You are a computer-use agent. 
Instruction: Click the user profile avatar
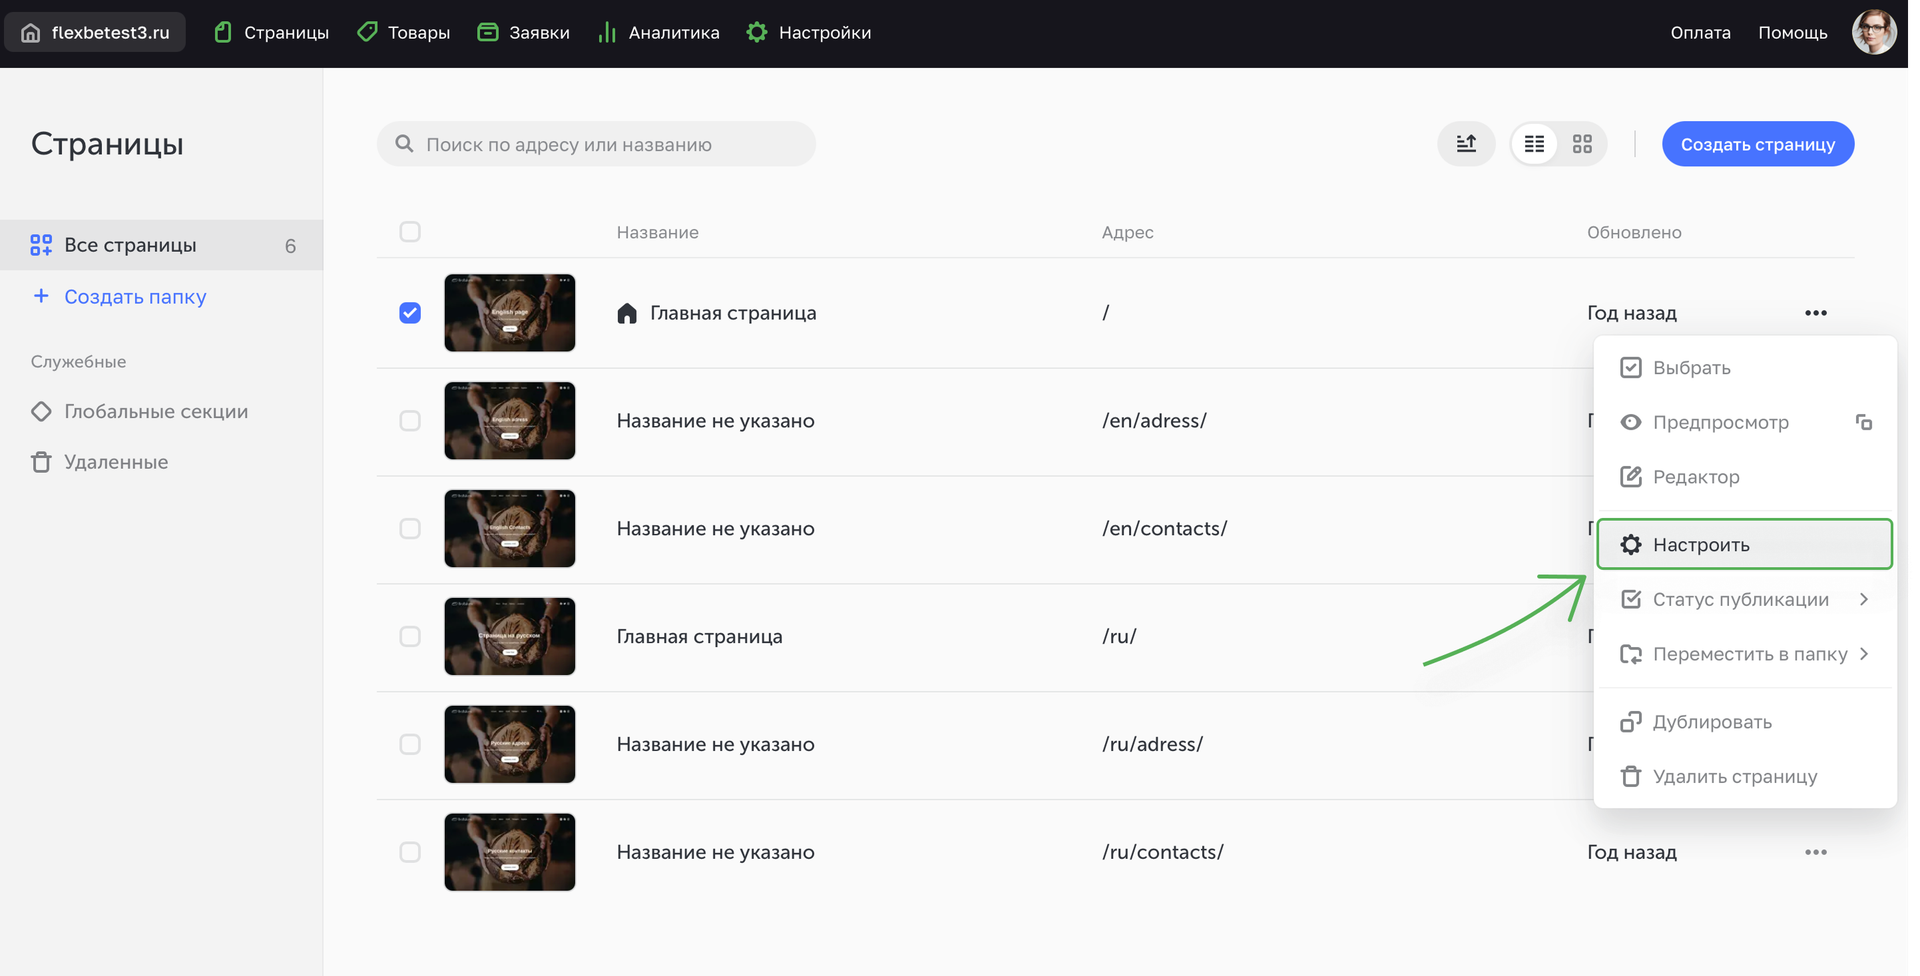(1873, 32)
